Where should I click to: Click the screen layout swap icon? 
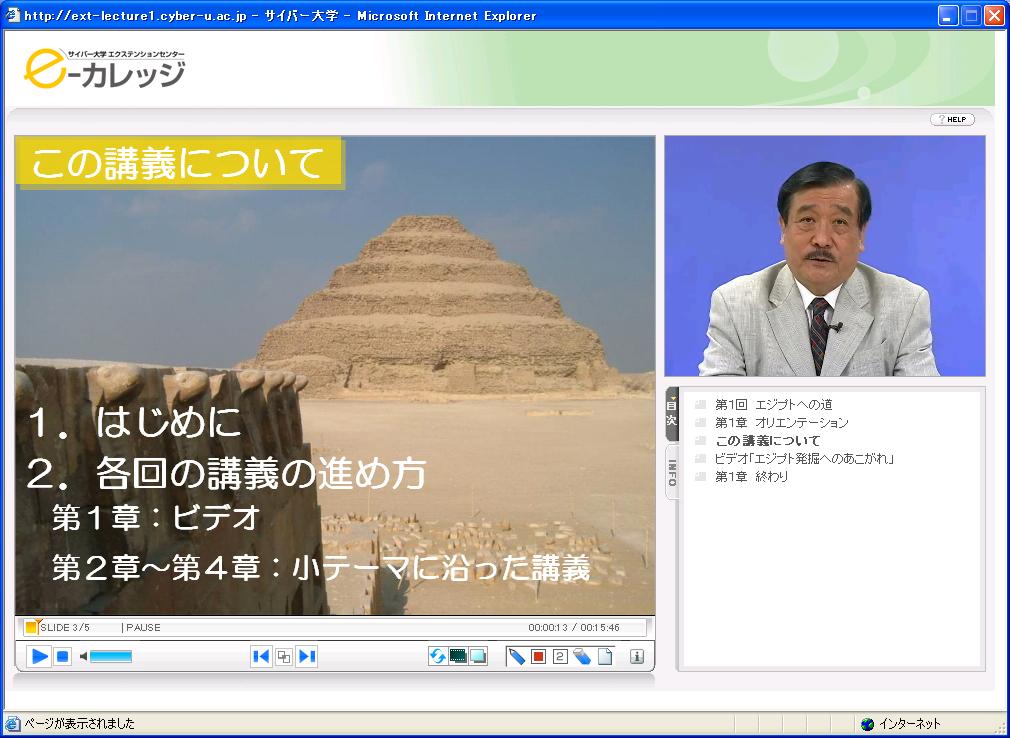pyautogui.click(x=479, y=656)
